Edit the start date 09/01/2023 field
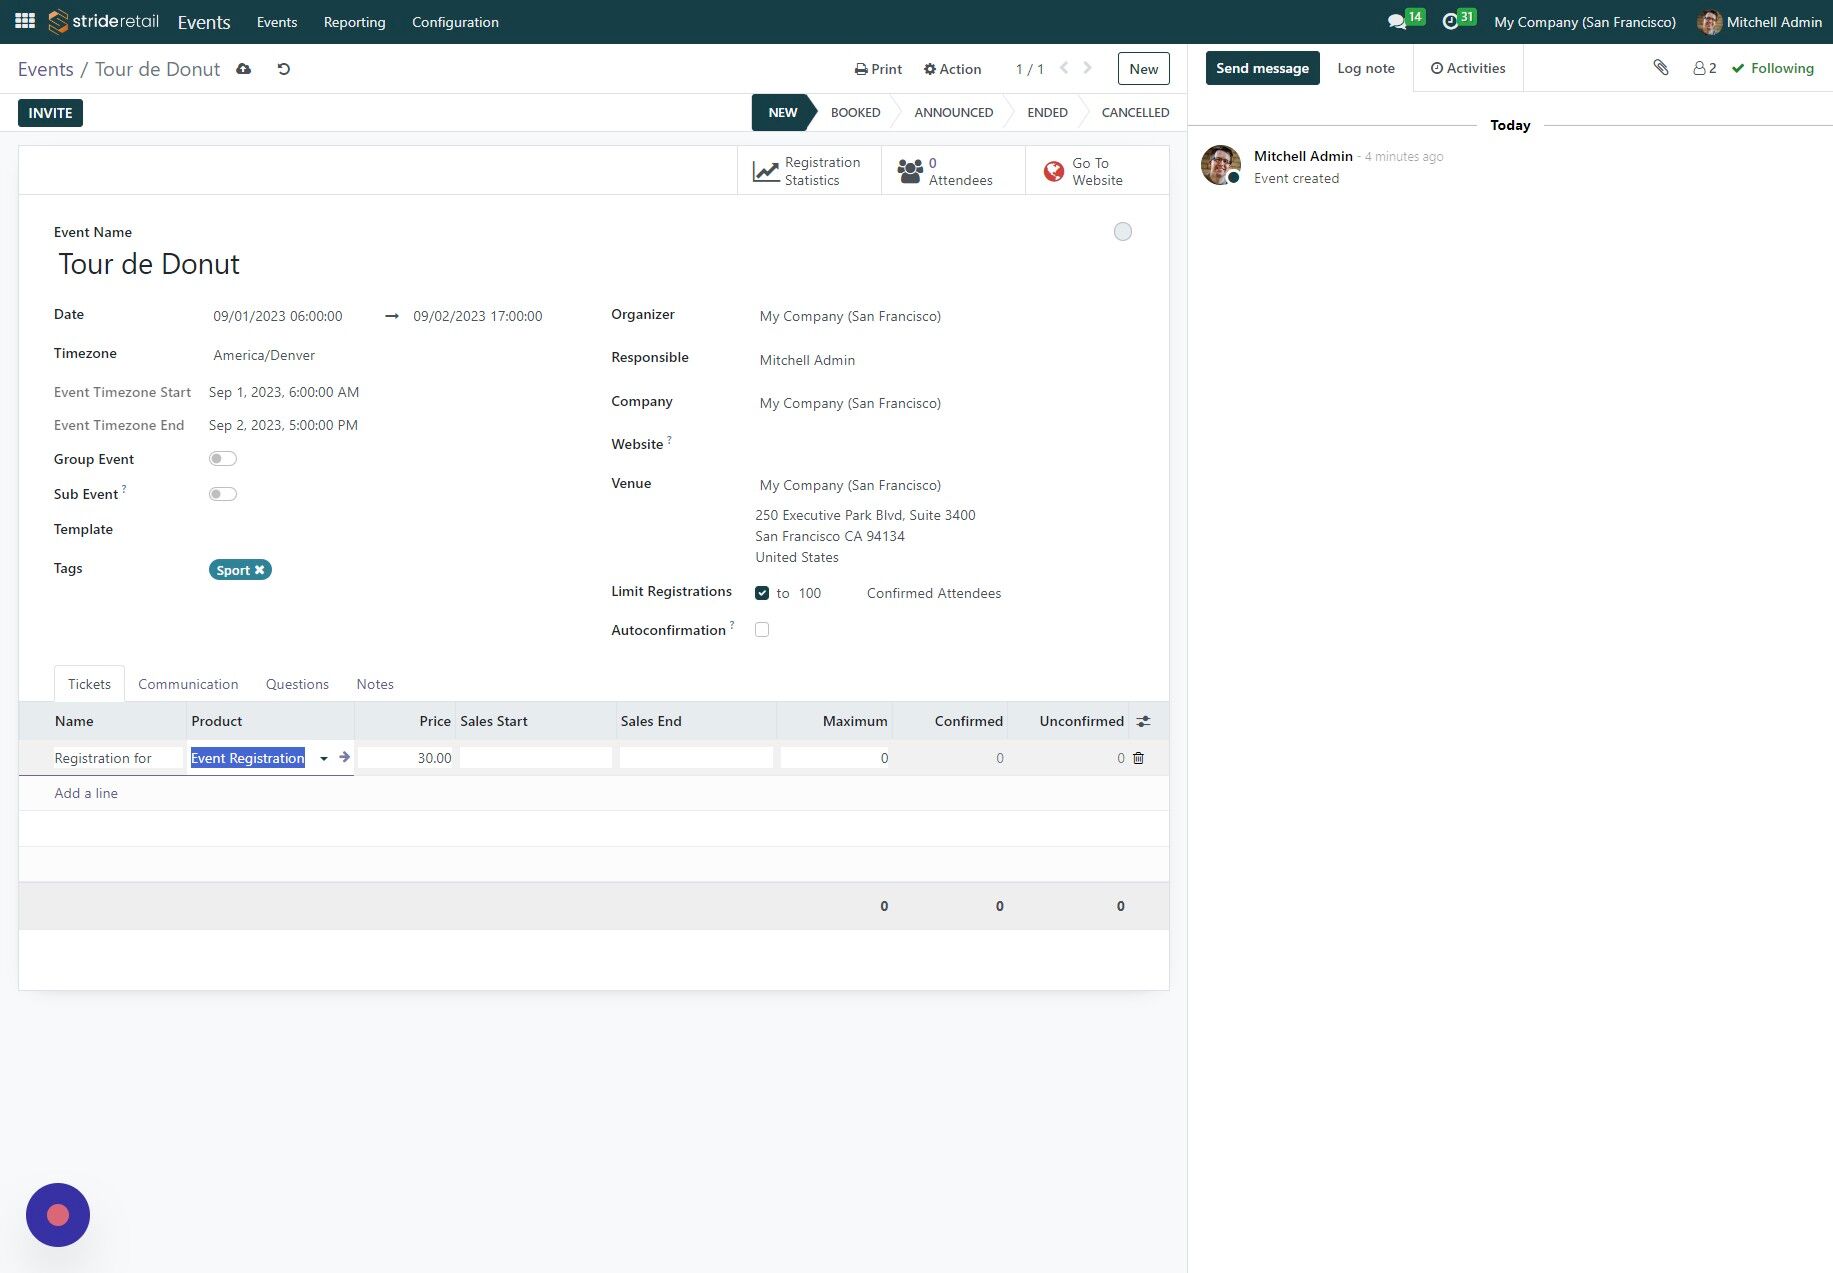 pos(290,316)
